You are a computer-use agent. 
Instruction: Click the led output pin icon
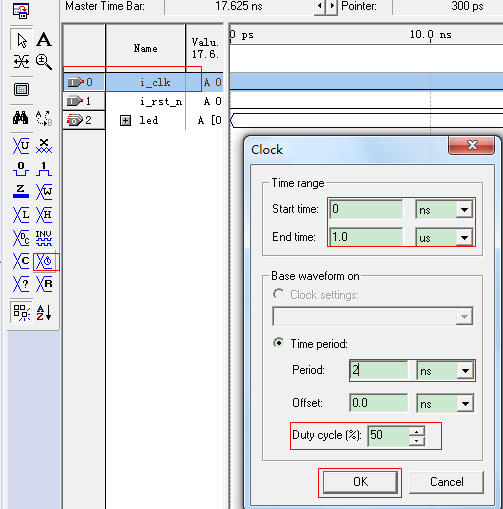click(x=75, y=120)
